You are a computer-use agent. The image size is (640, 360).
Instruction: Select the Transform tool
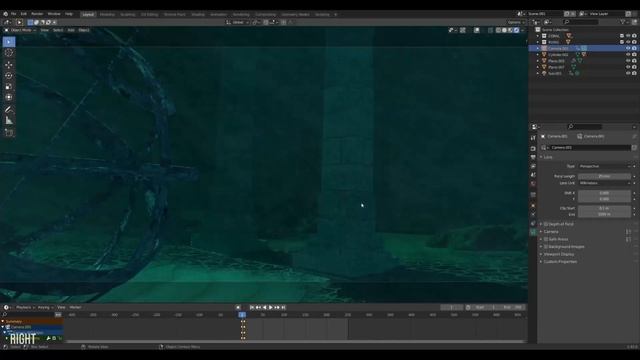[9, 98]
